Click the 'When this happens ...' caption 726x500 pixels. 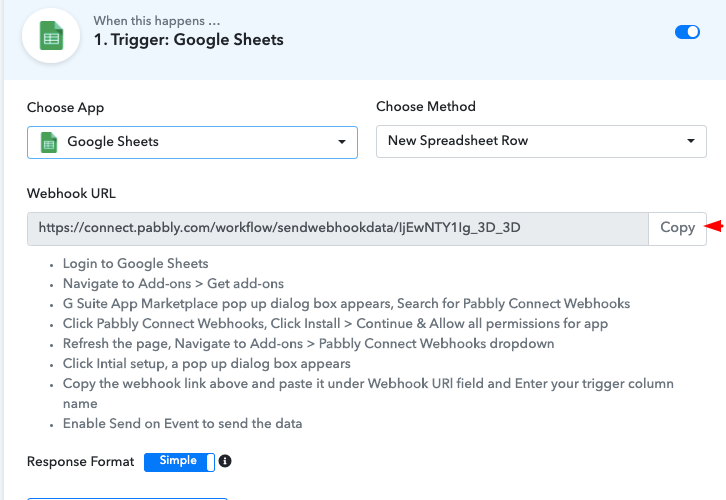(x=156, y=21)
